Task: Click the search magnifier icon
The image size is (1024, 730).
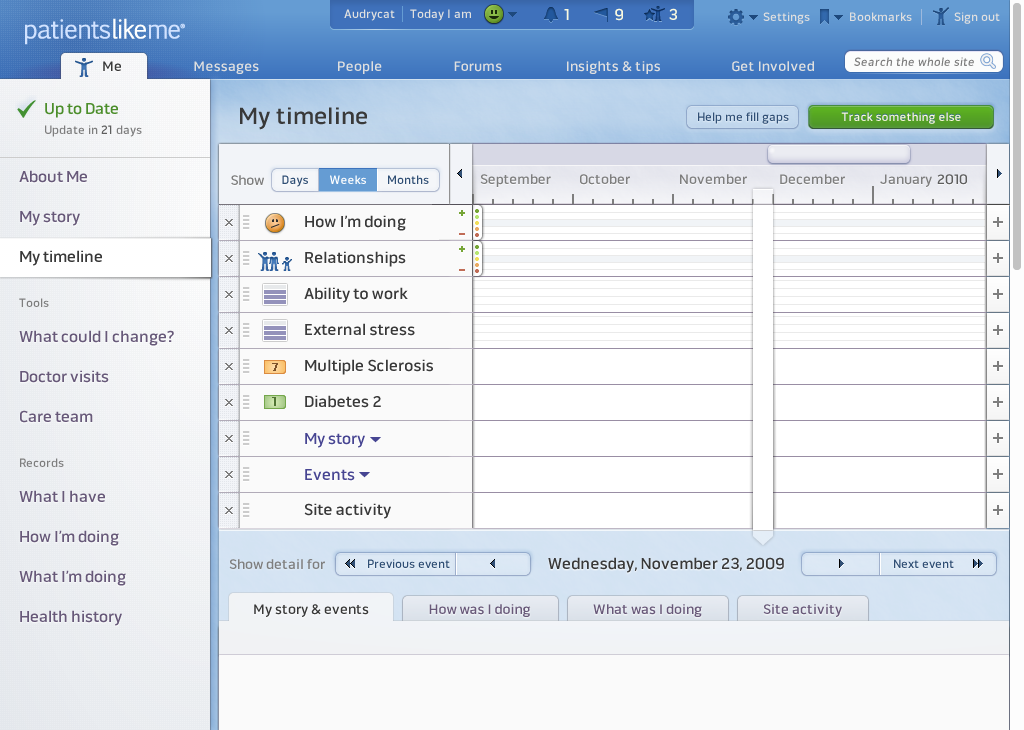Action: coord(988,61)
